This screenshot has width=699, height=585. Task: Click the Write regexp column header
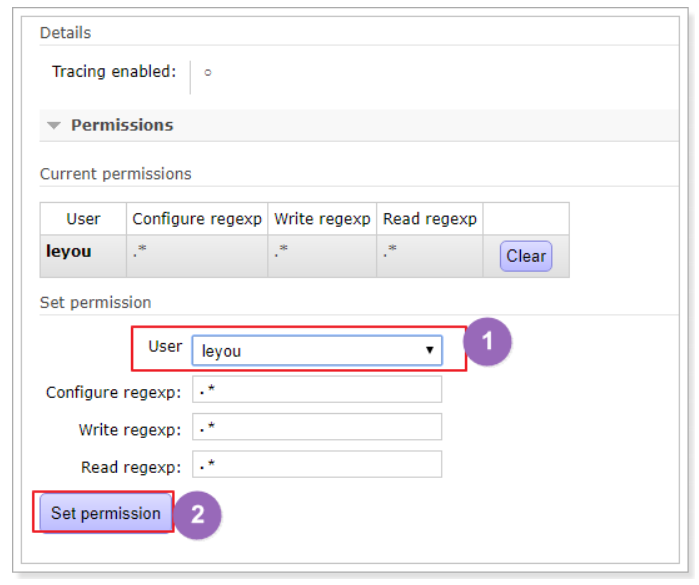click(322, 218)
